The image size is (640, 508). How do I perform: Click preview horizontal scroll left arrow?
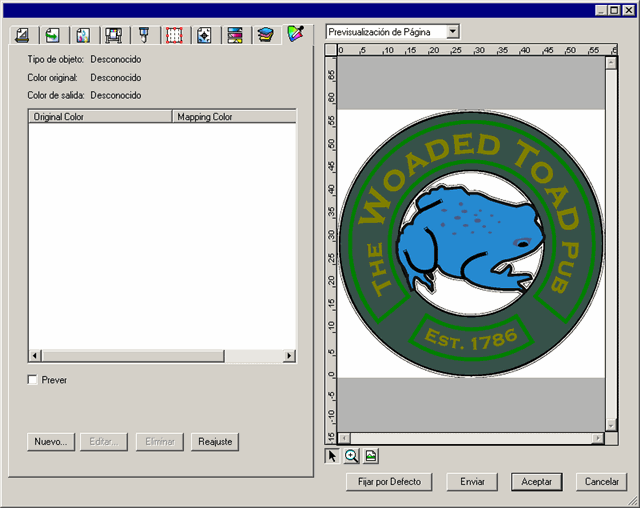click(x=344, y=438)
